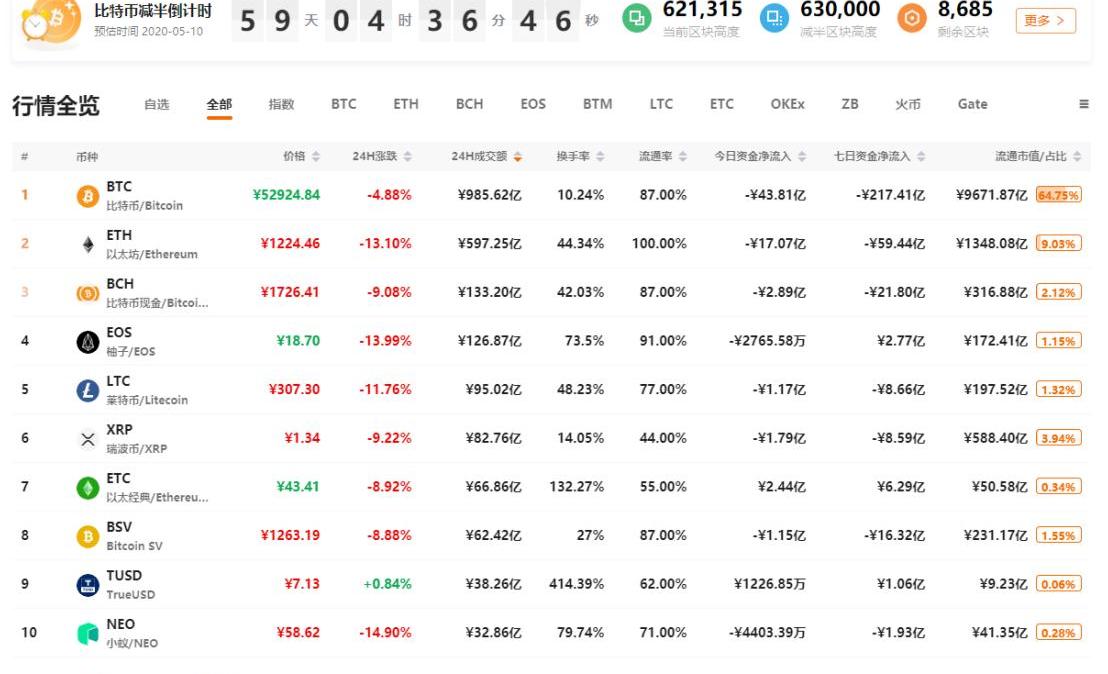This screenshot has height=674, width=1108.
Task: Switch to the 自选 tab
Action: (x=157, y=104)
